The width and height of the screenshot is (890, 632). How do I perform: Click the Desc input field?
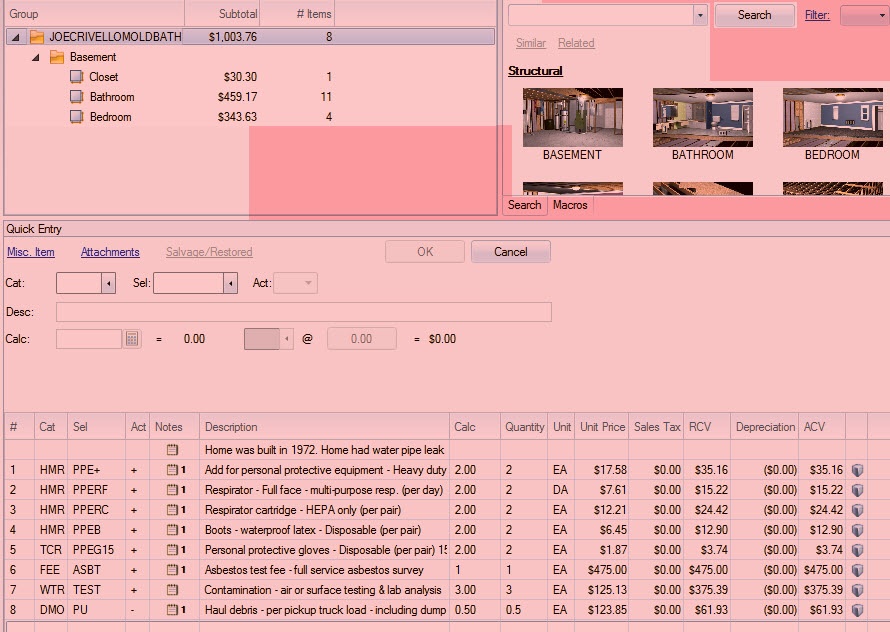coord(304,312)
